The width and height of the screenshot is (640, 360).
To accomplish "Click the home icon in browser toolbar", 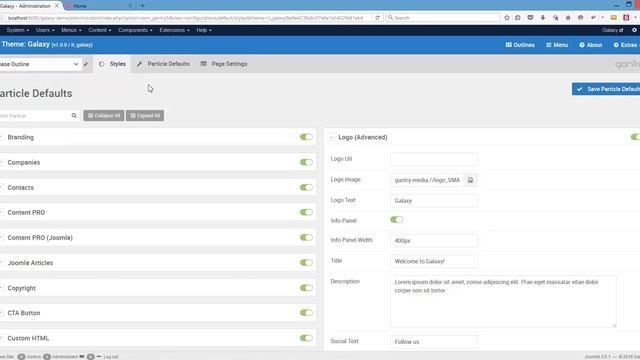I will 568,18.
